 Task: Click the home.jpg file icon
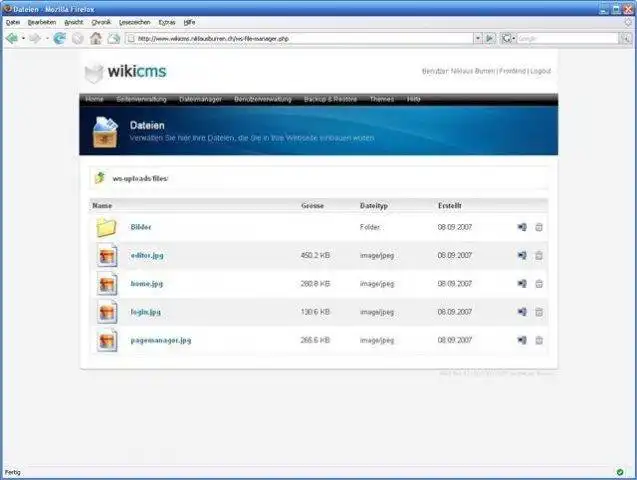tap(107, 283)
